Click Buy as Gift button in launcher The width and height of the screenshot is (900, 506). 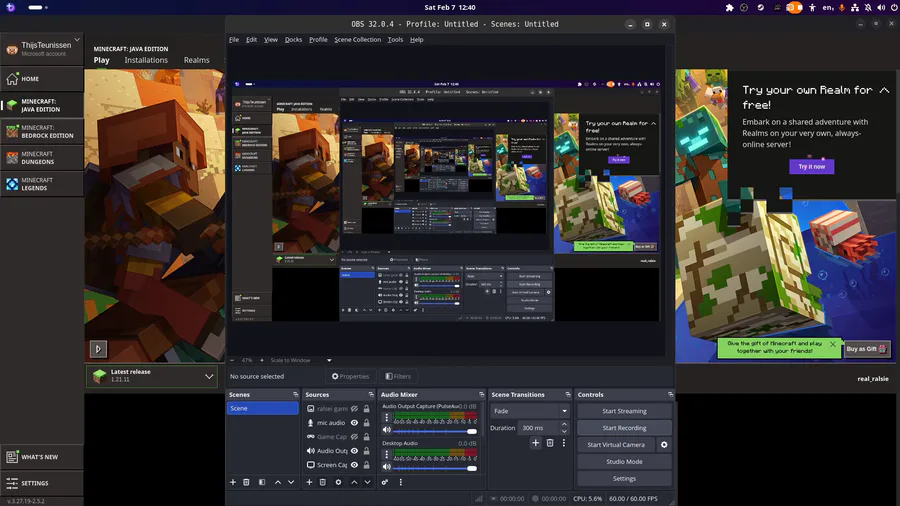point(867,349)
